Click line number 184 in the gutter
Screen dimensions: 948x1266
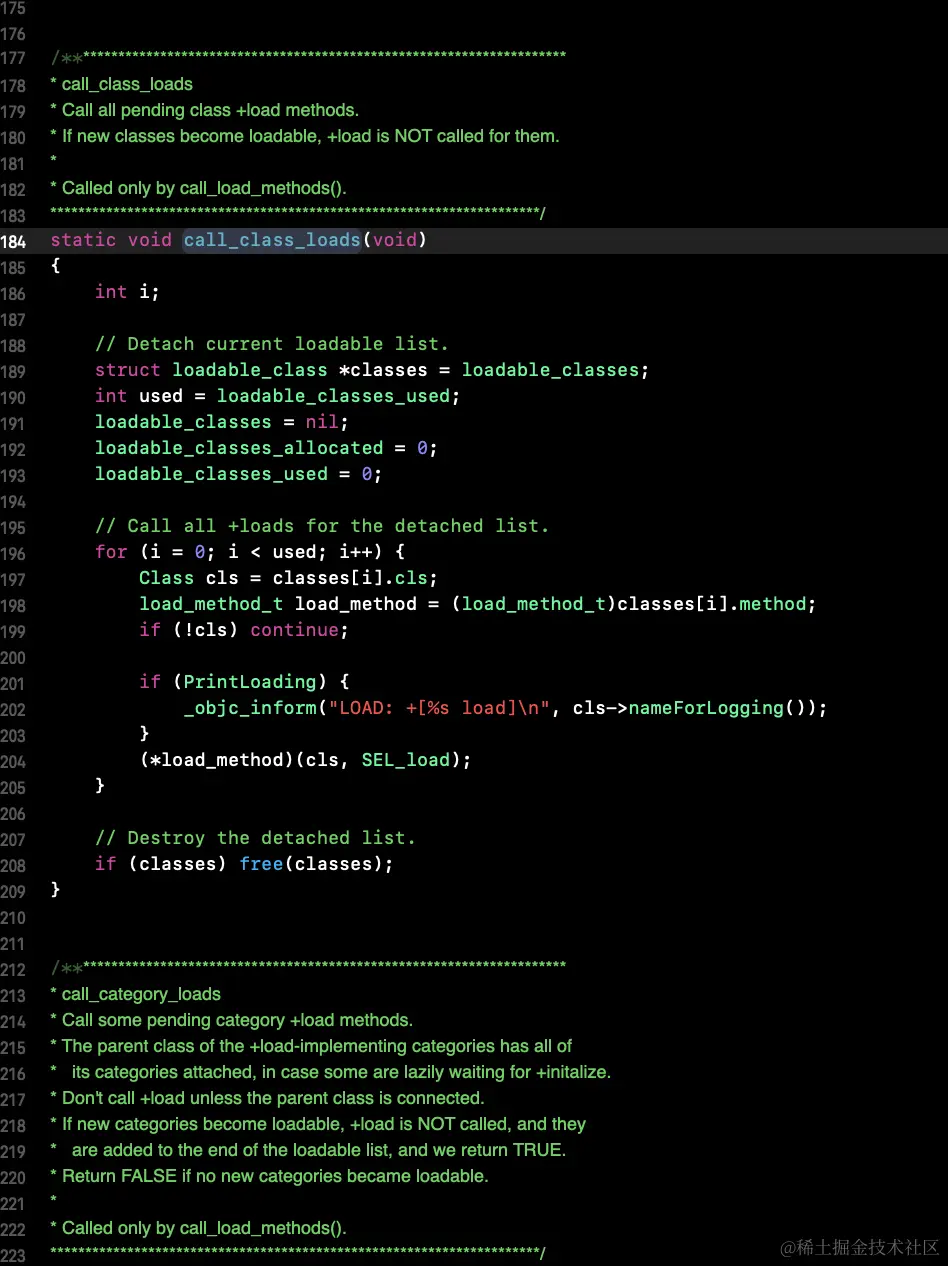(x=14, y=241)
